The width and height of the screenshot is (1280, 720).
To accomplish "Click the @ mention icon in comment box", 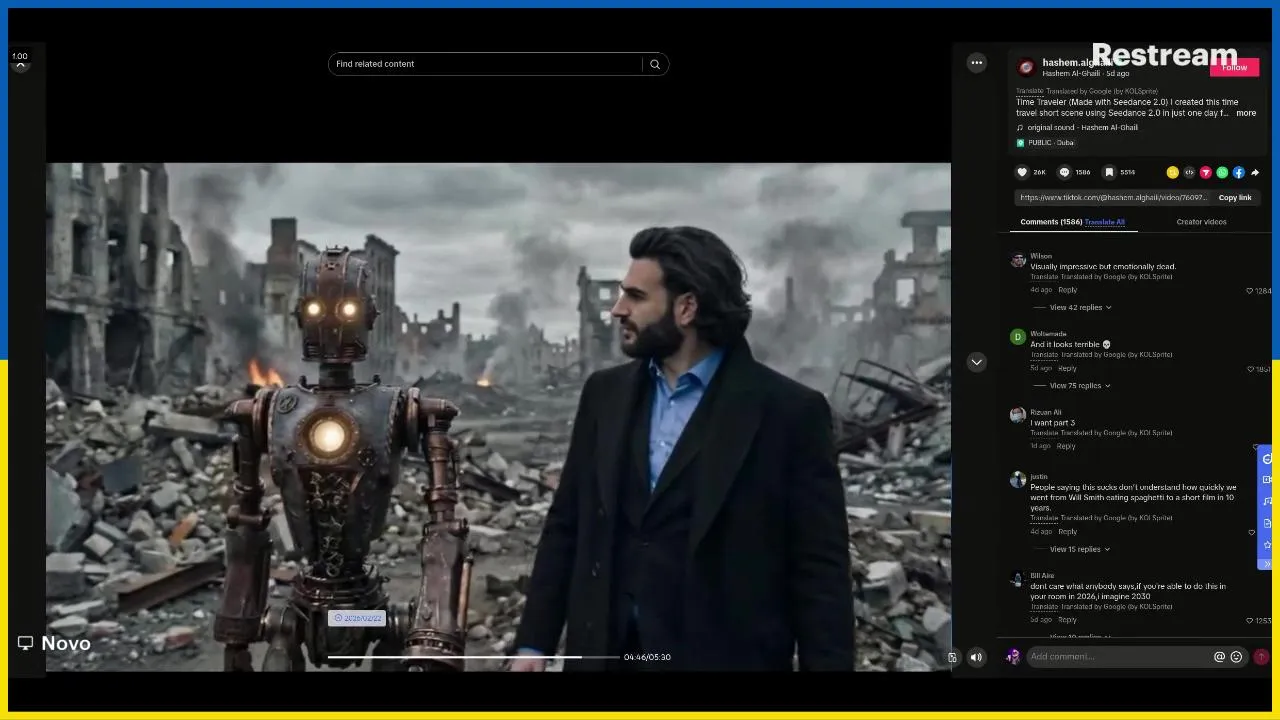I will 1219,657.
